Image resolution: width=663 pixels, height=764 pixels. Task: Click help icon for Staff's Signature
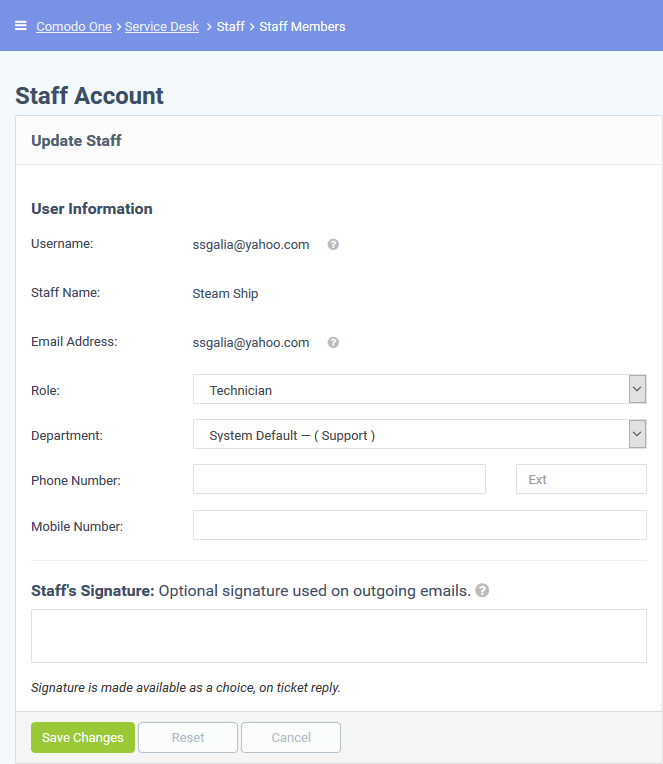tap(482, 591)
